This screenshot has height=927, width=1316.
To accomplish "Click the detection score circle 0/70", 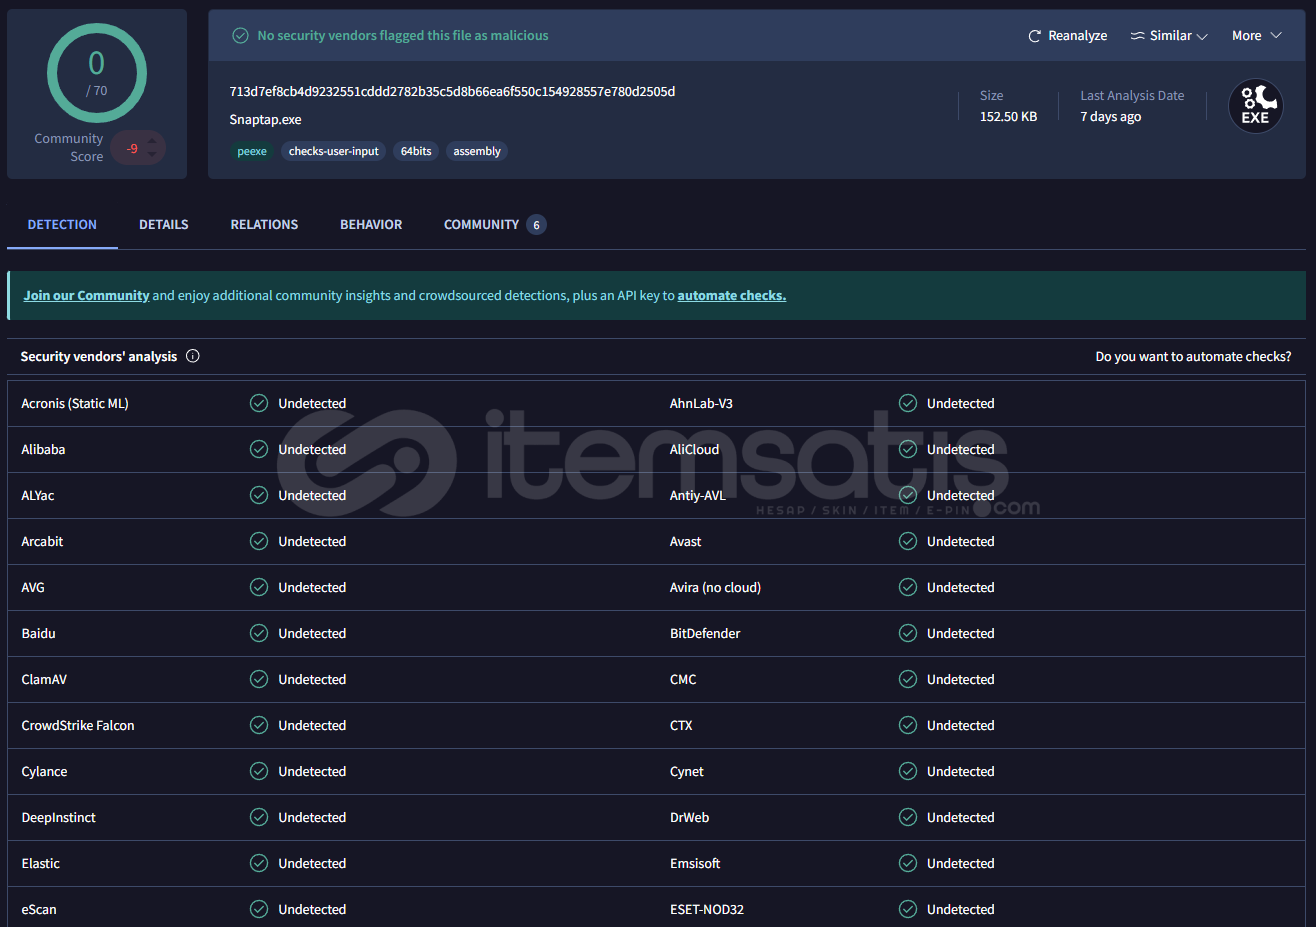I will click(97, 73).
